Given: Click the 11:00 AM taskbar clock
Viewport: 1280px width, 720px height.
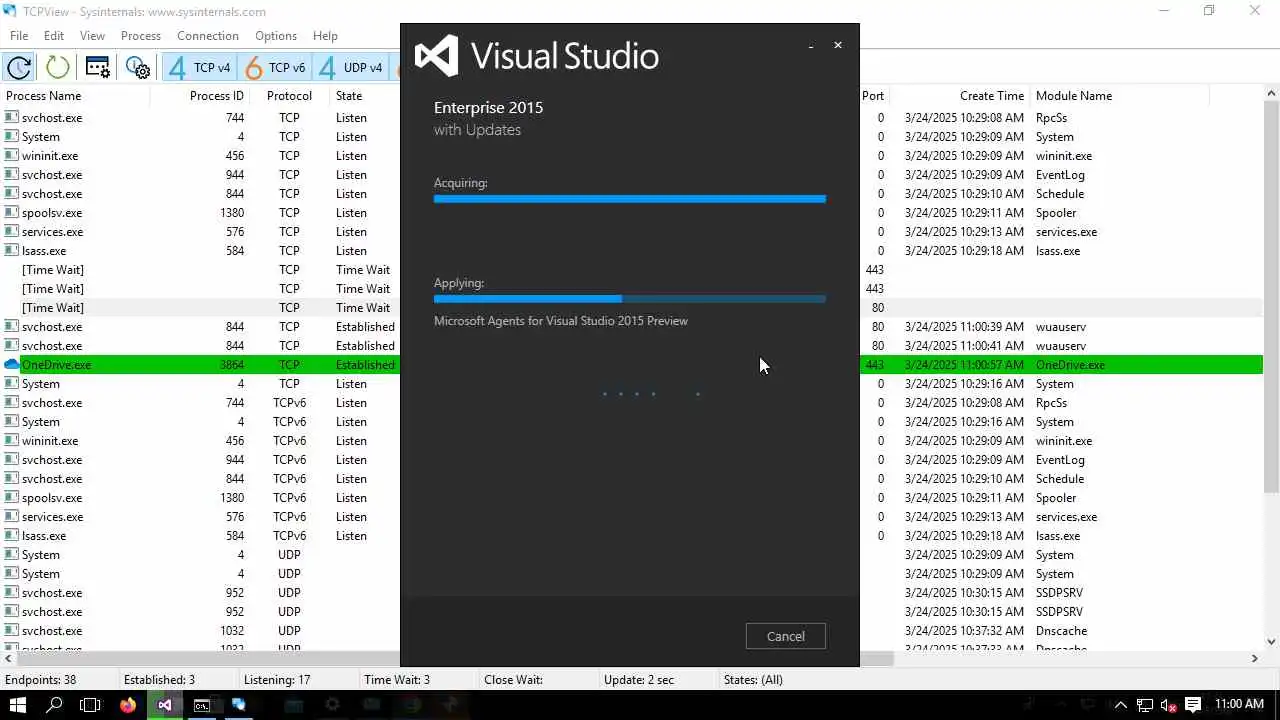Looking at the screenshot, I should 1239,705.
